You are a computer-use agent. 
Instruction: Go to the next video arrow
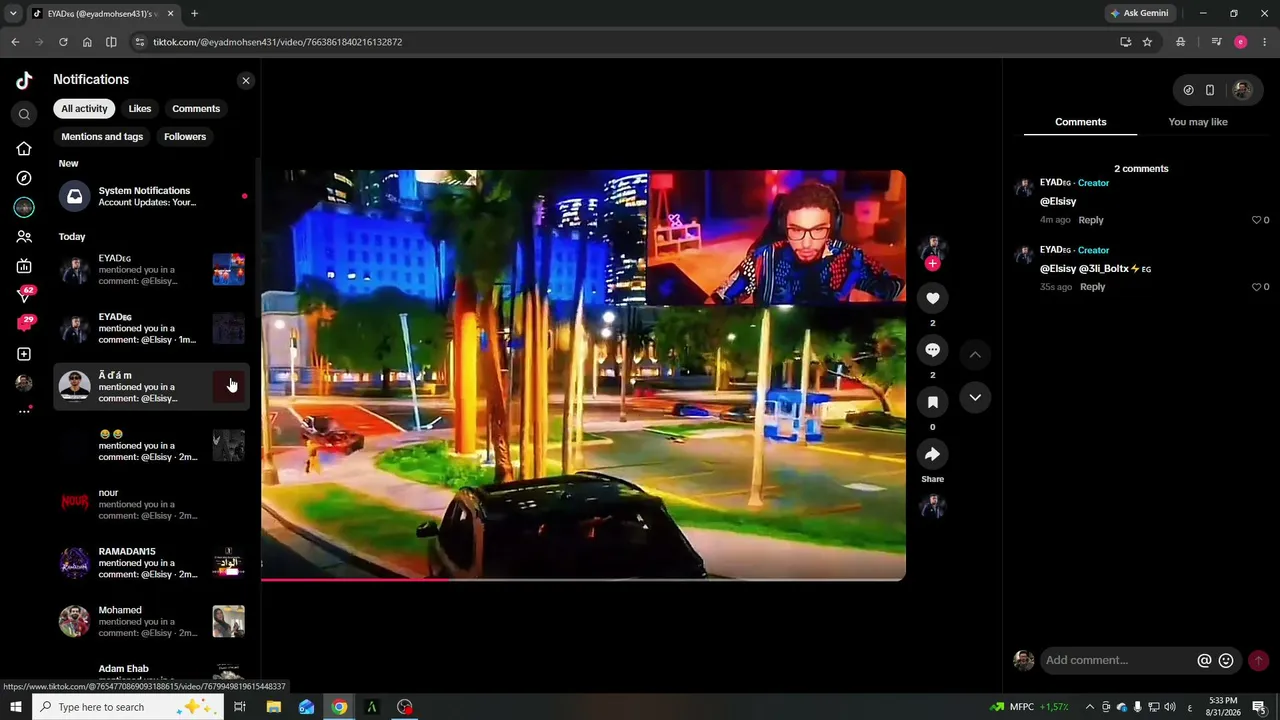(x=975, y=397)
